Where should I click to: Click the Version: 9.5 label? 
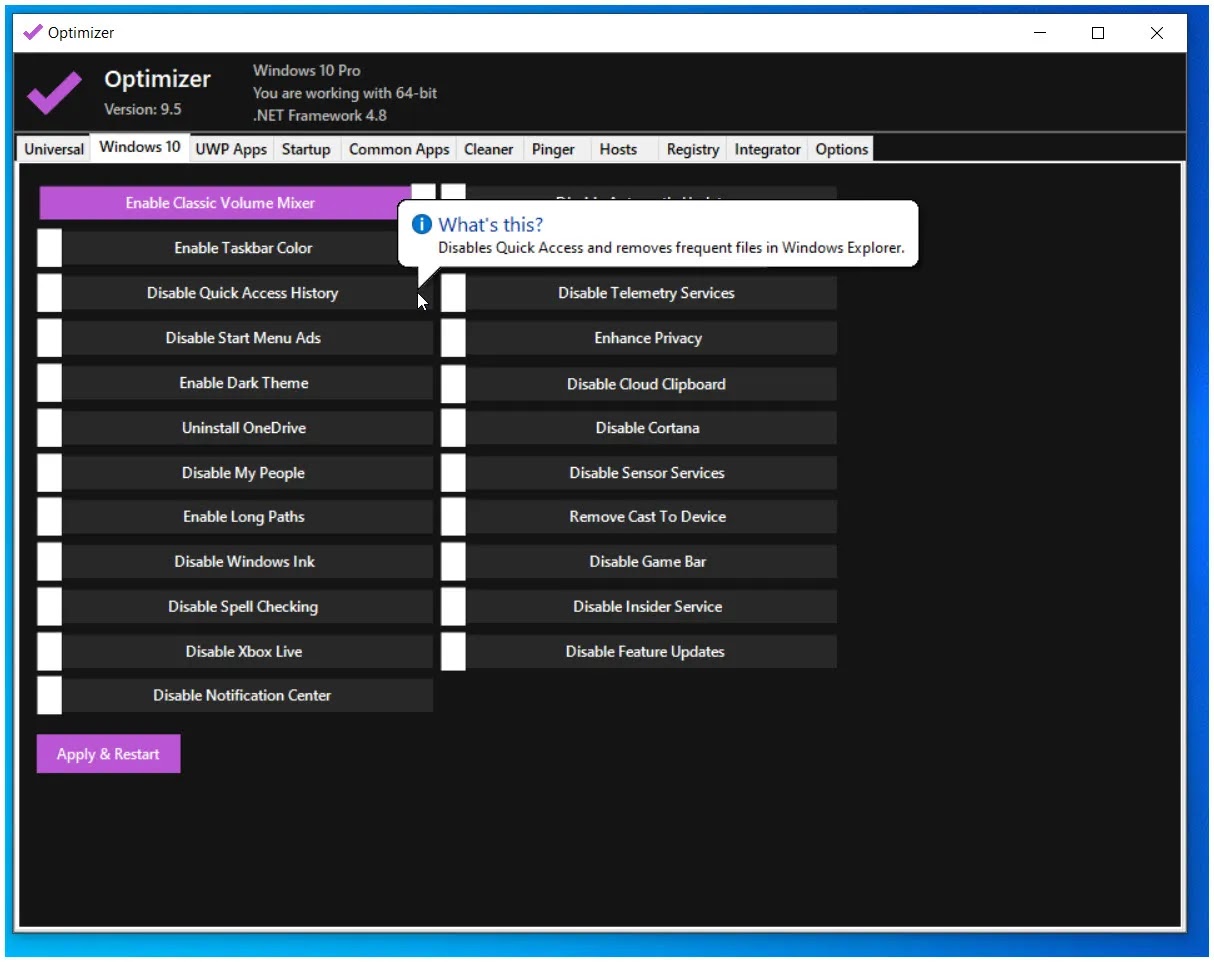(143, 109)
